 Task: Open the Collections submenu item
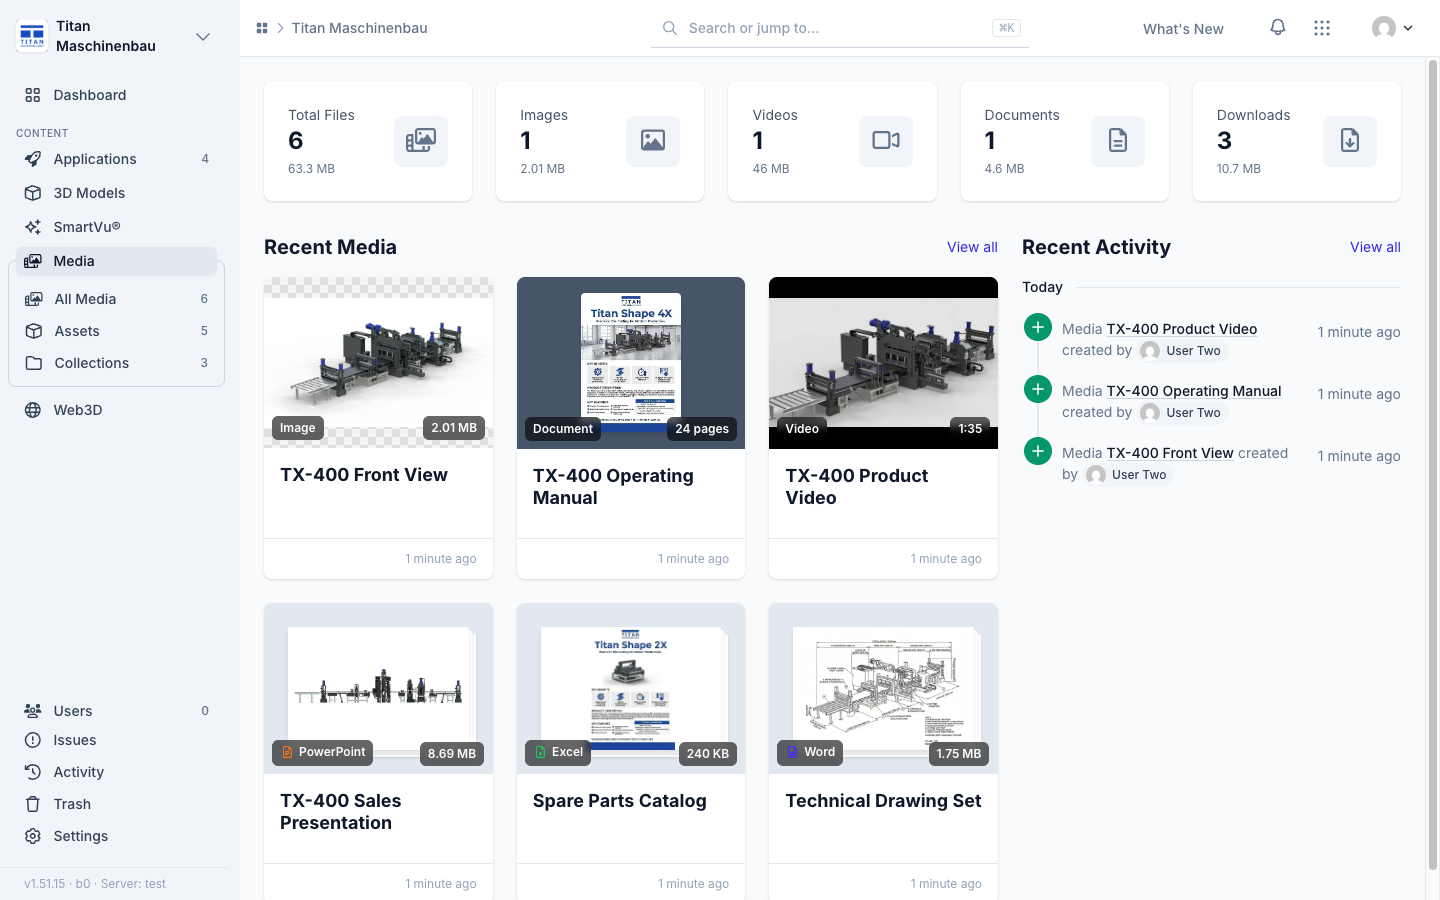116,363
